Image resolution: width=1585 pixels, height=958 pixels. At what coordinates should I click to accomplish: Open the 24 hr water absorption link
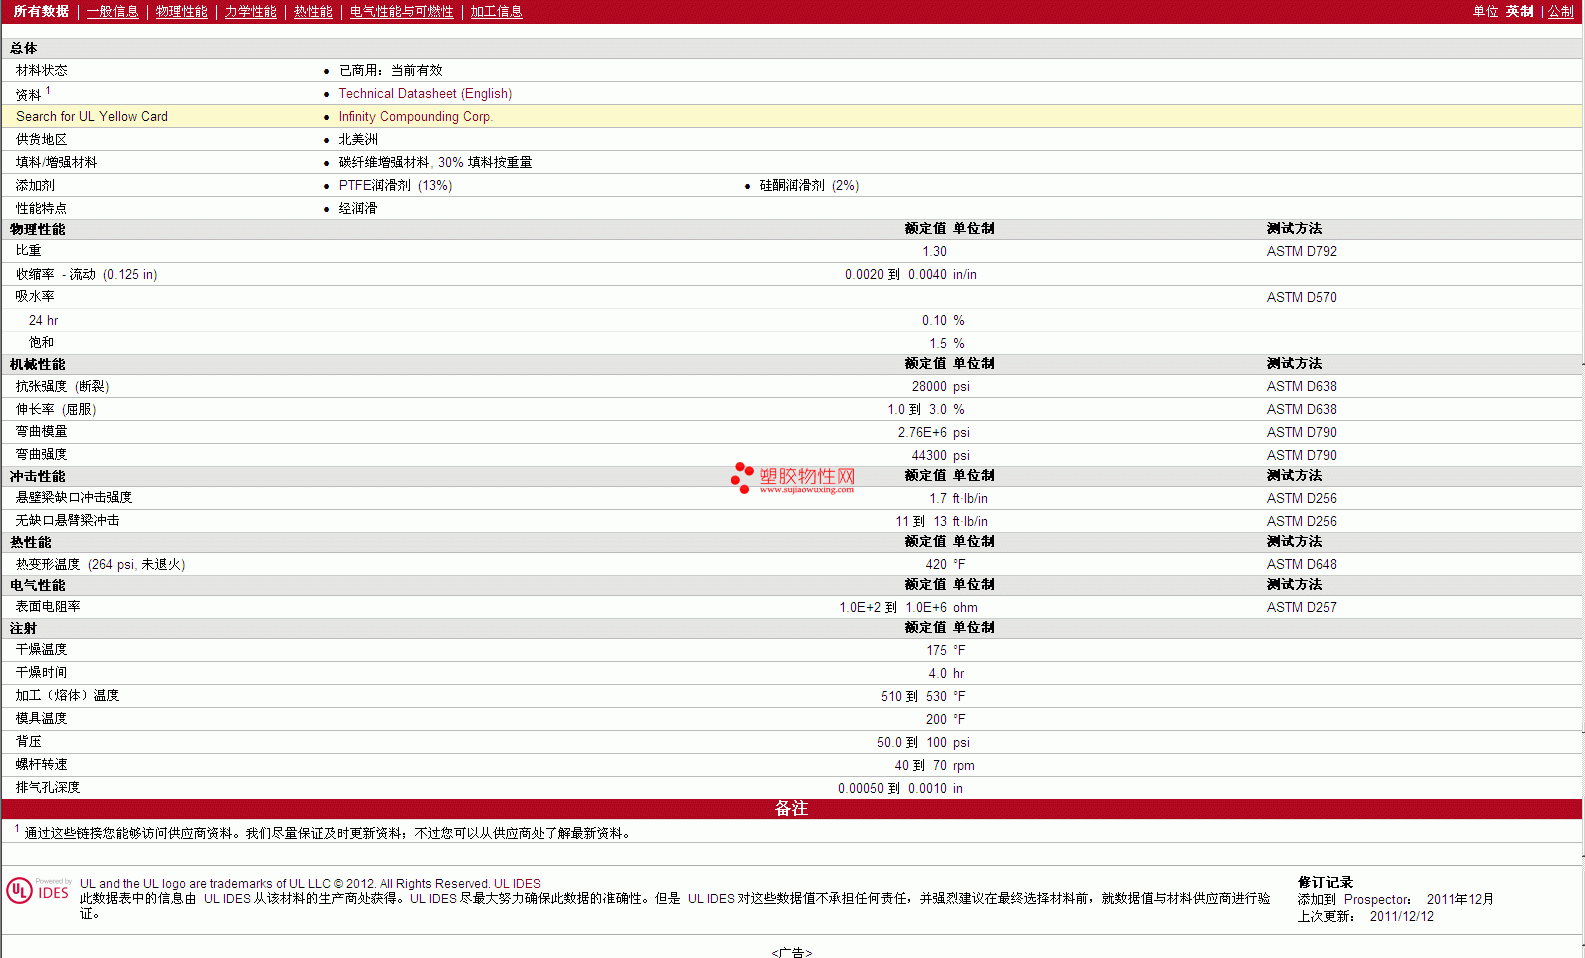click(x=43, y=320)
